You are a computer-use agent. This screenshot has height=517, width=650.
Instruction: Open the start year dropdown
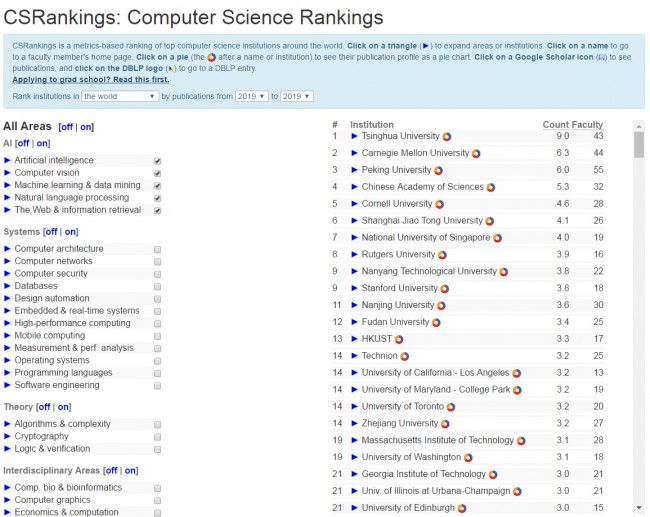click(x=252, y=96)
